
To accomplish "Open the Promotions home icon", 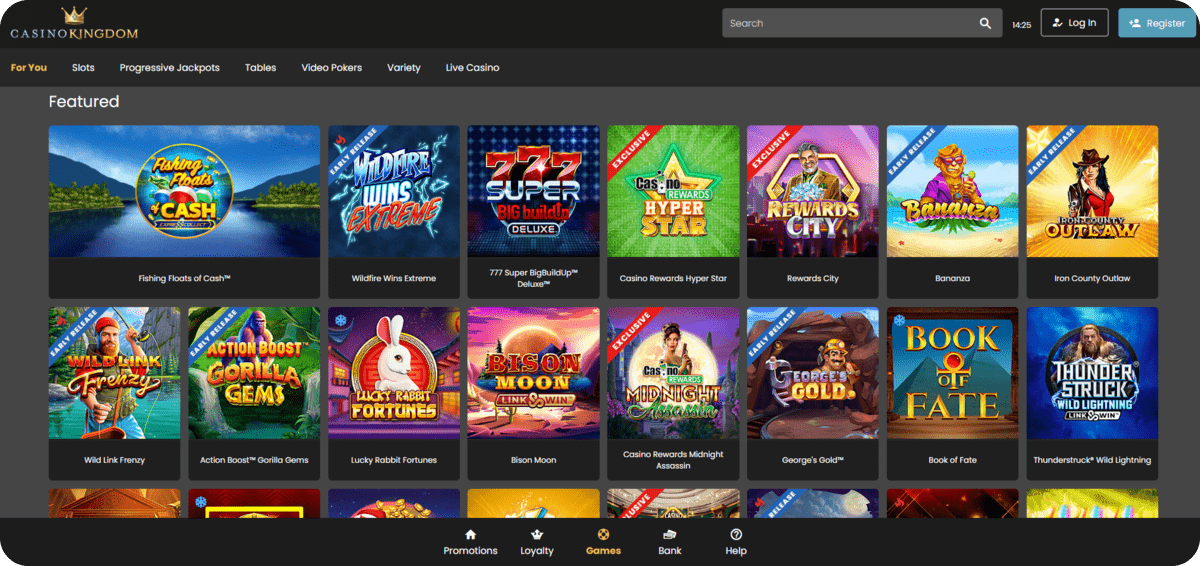I will 470,535.
